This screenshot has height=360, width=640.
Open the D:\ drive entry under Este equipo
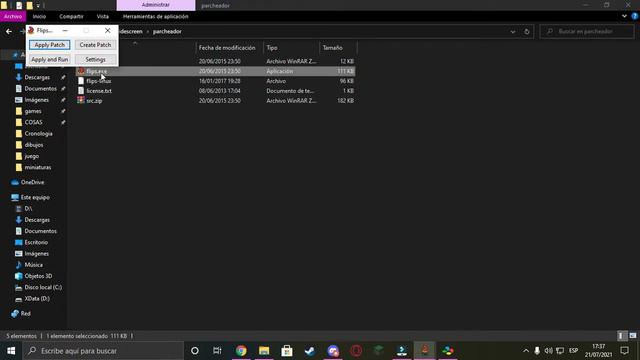pyautogui.click(x=28, y=208)
